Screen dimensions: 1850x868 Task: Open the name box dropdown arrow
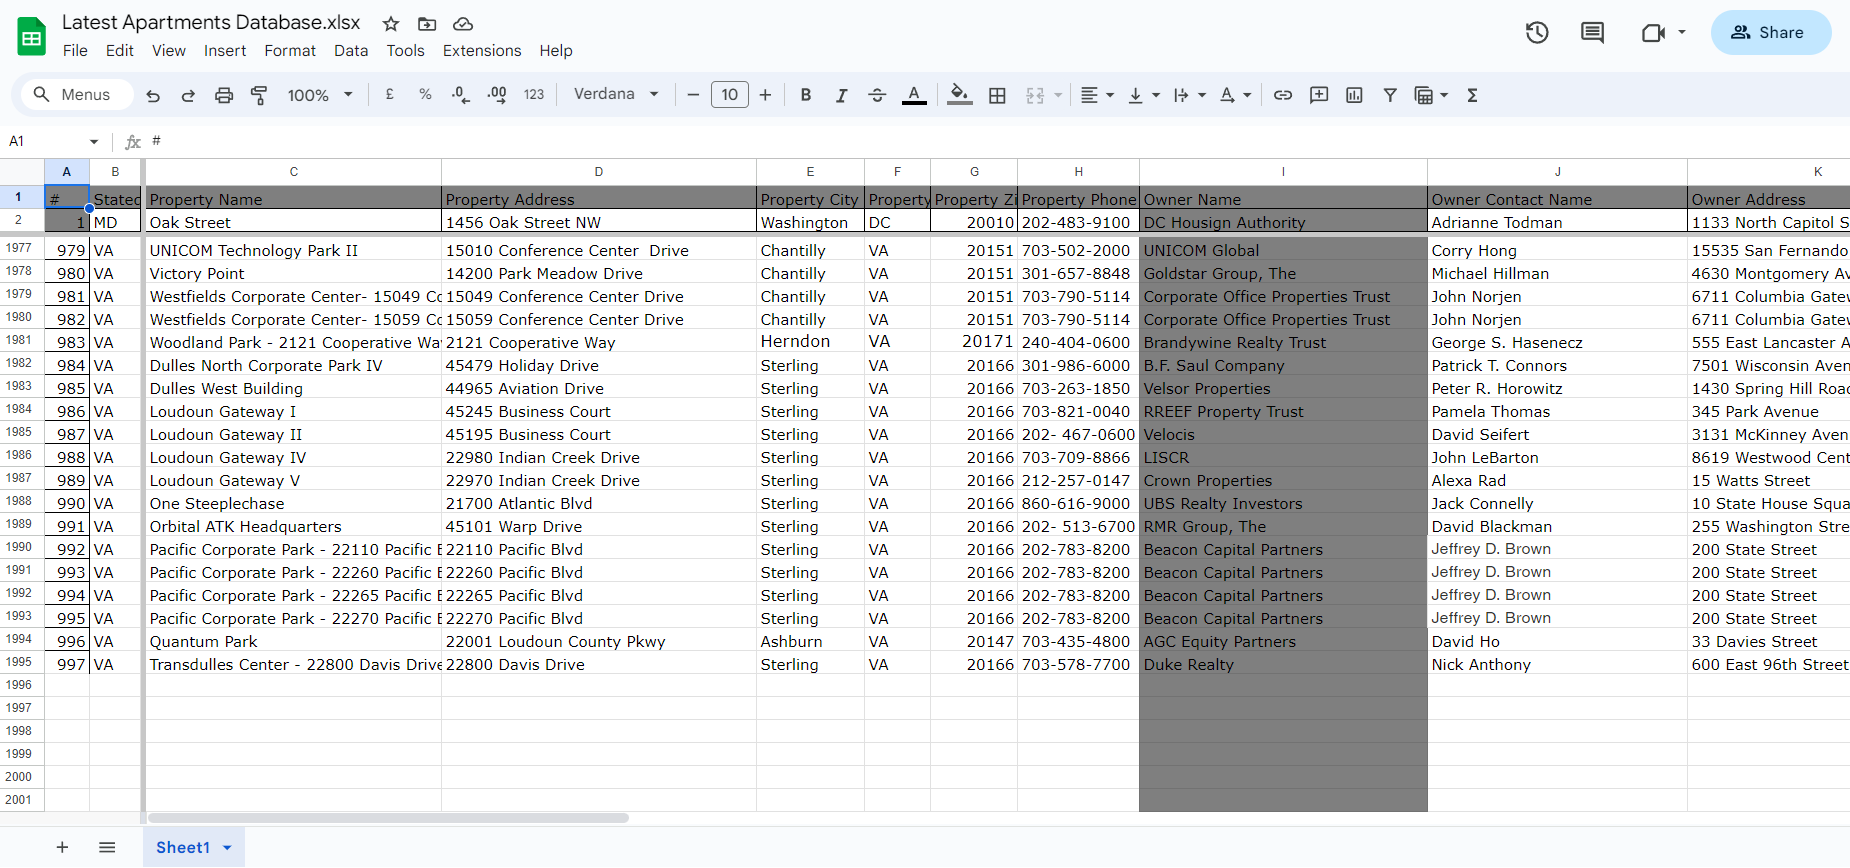94,142
